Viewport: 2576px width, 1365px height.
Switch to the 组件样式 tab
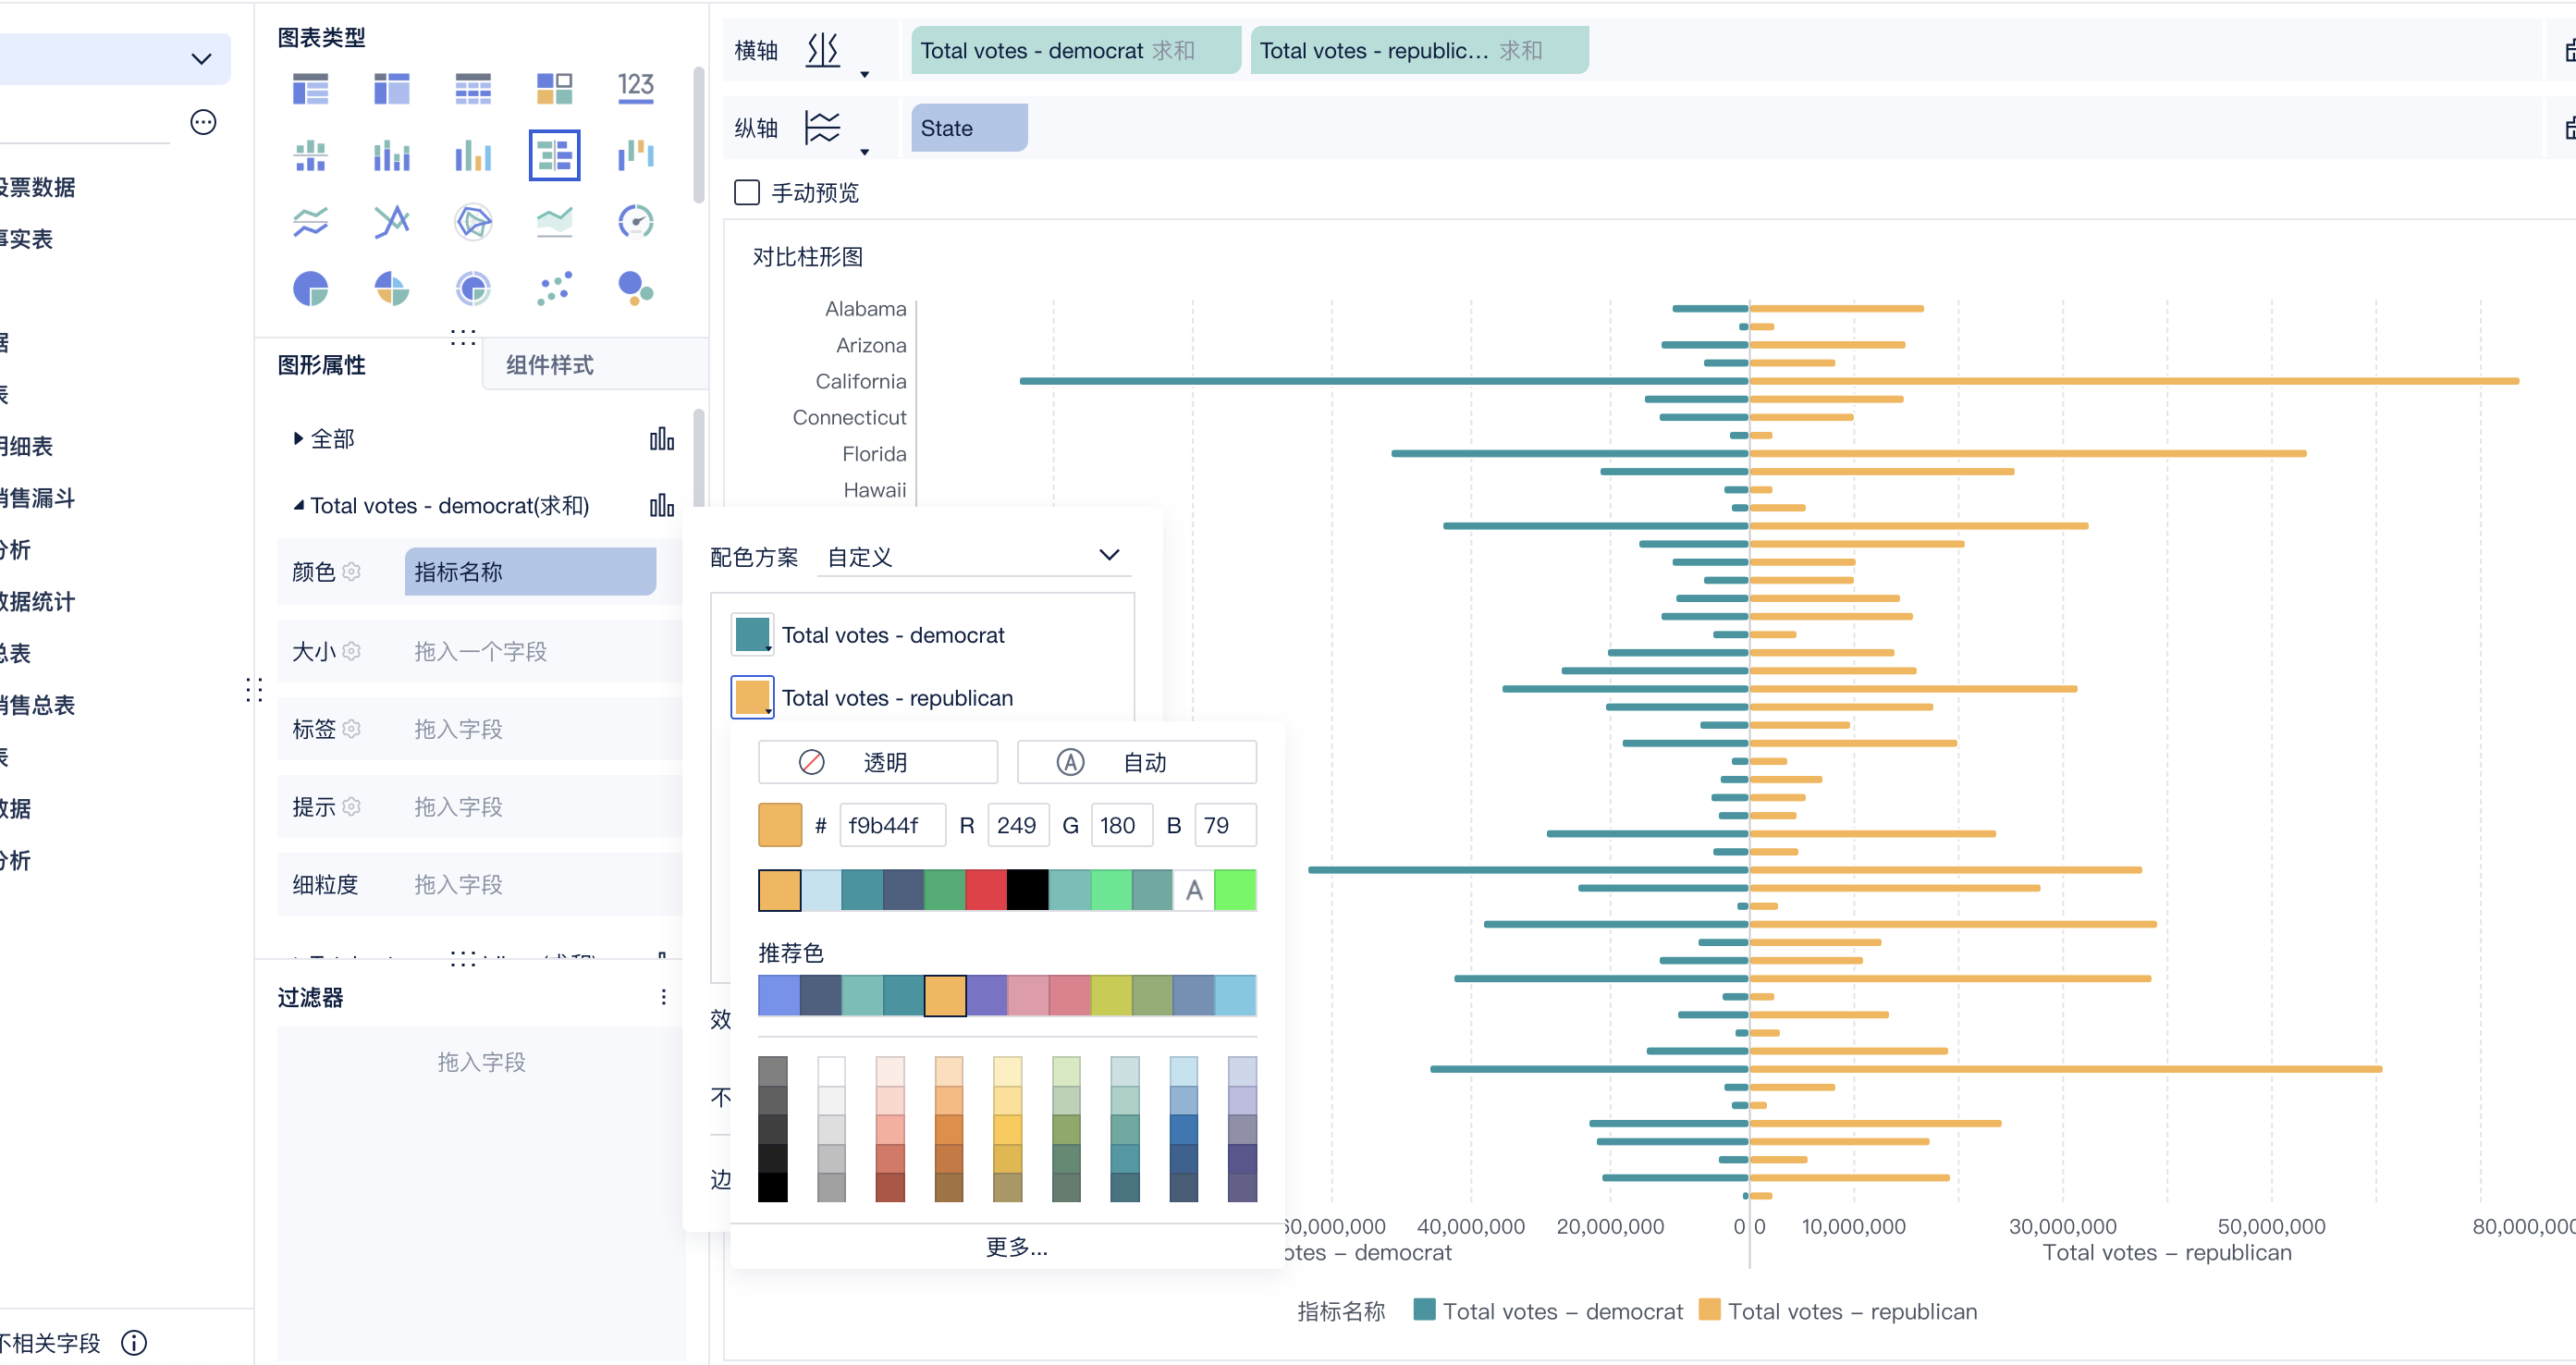point(549,365)
